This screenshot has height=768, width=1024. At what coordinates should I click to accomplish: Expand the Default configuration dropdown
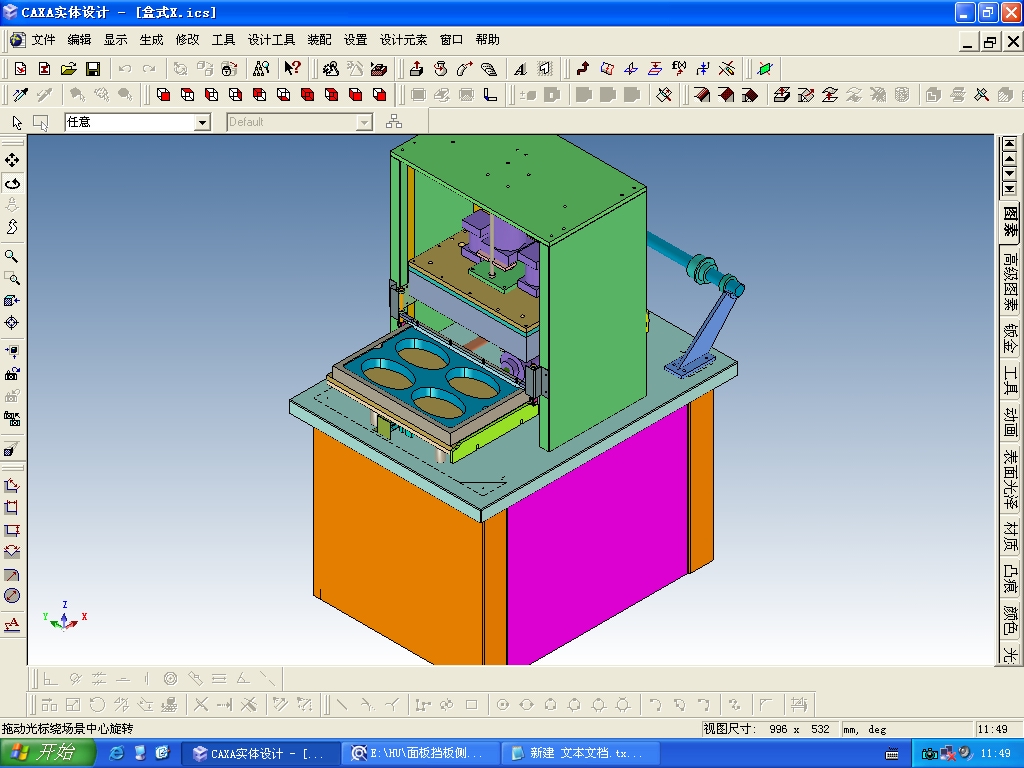tap(364, 122)
